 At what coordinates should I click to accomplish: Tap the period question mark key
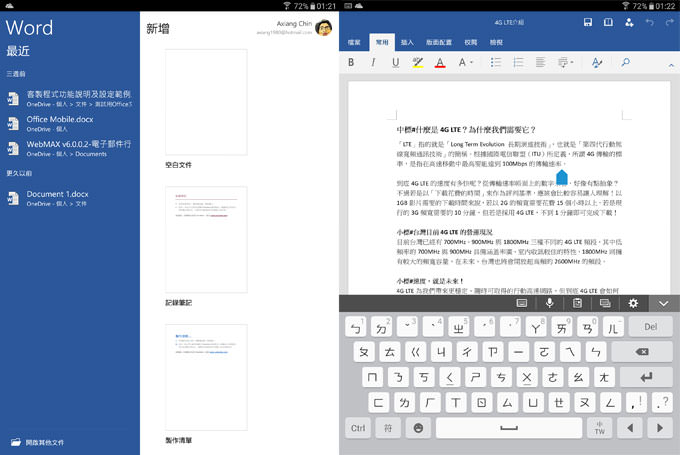[662, 403]
